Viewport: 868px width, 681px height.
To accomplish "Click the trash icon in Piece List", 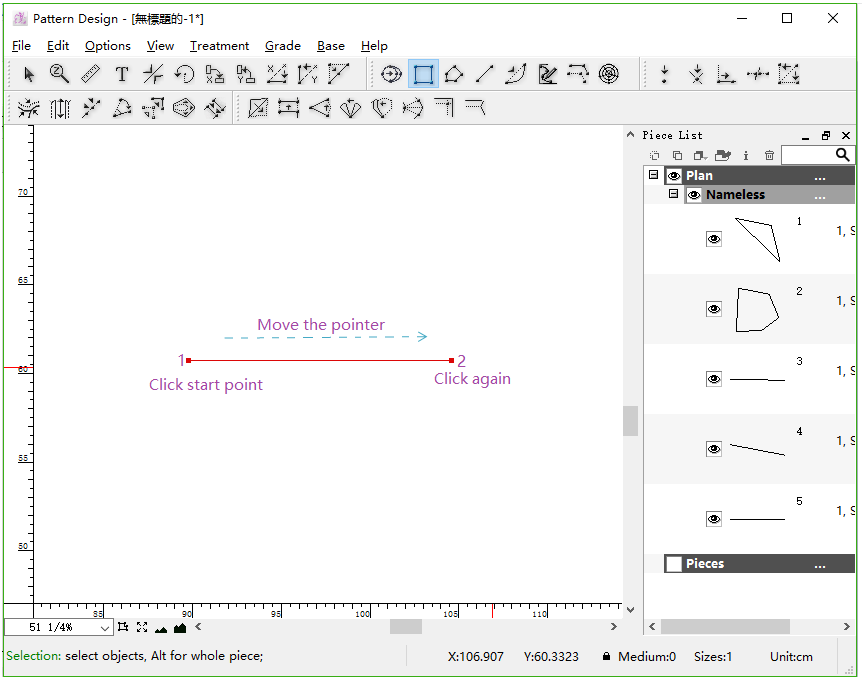I will click(x=768, y=155).
